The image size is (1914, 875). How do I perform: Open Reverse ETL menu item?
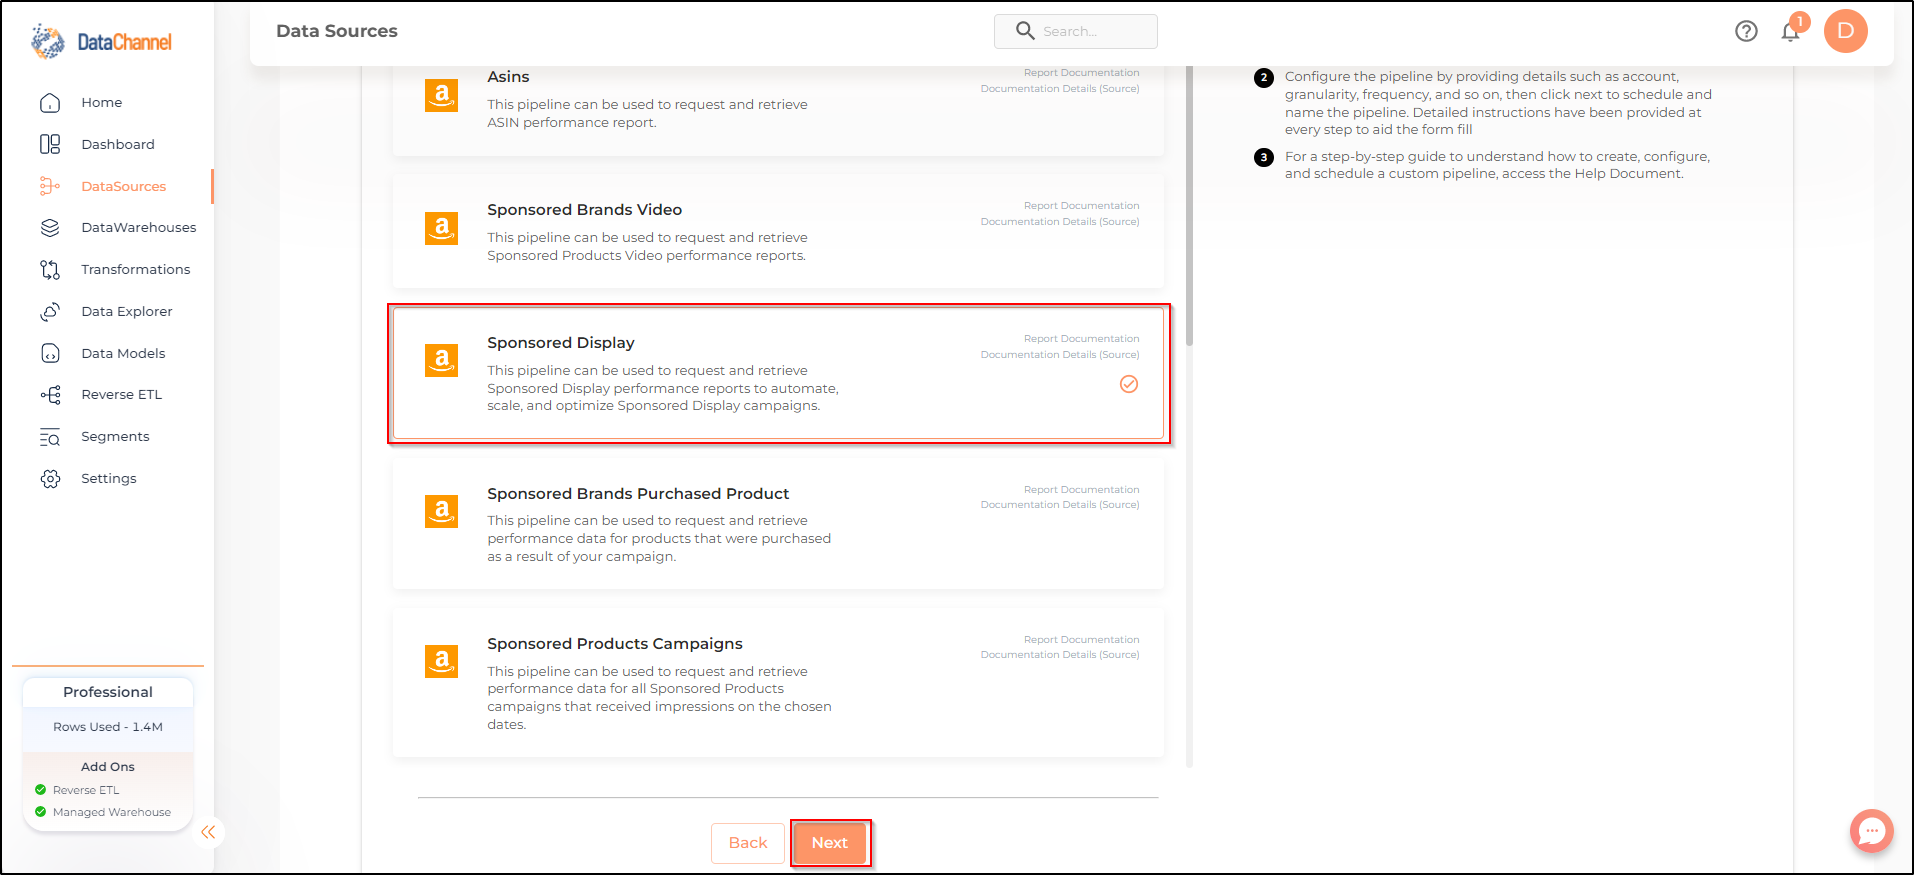click(x=122, y=395)
